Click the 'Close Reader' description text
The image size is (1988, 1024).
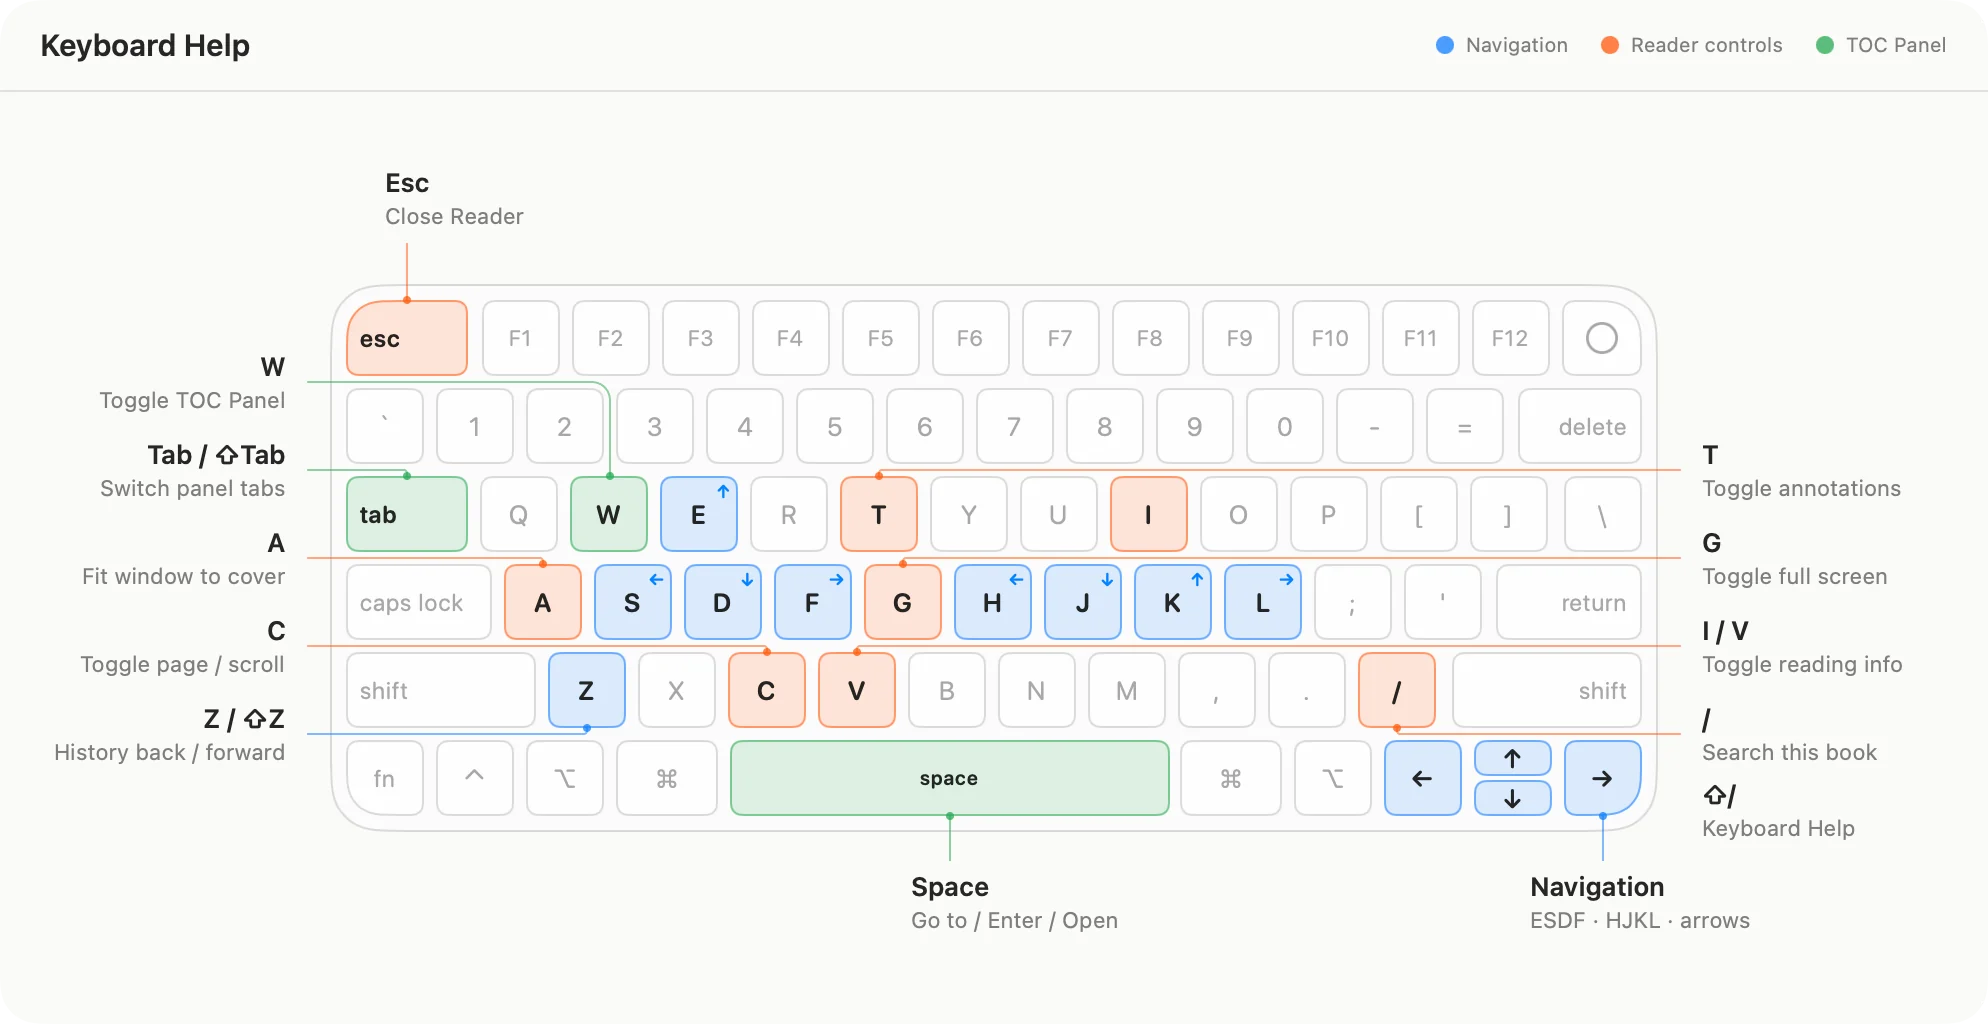pos(454,216)
